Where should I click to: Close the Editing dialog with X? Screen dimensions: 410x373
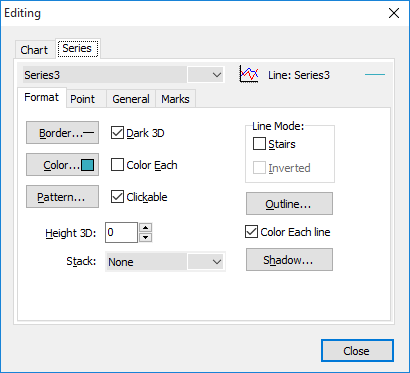394,13
